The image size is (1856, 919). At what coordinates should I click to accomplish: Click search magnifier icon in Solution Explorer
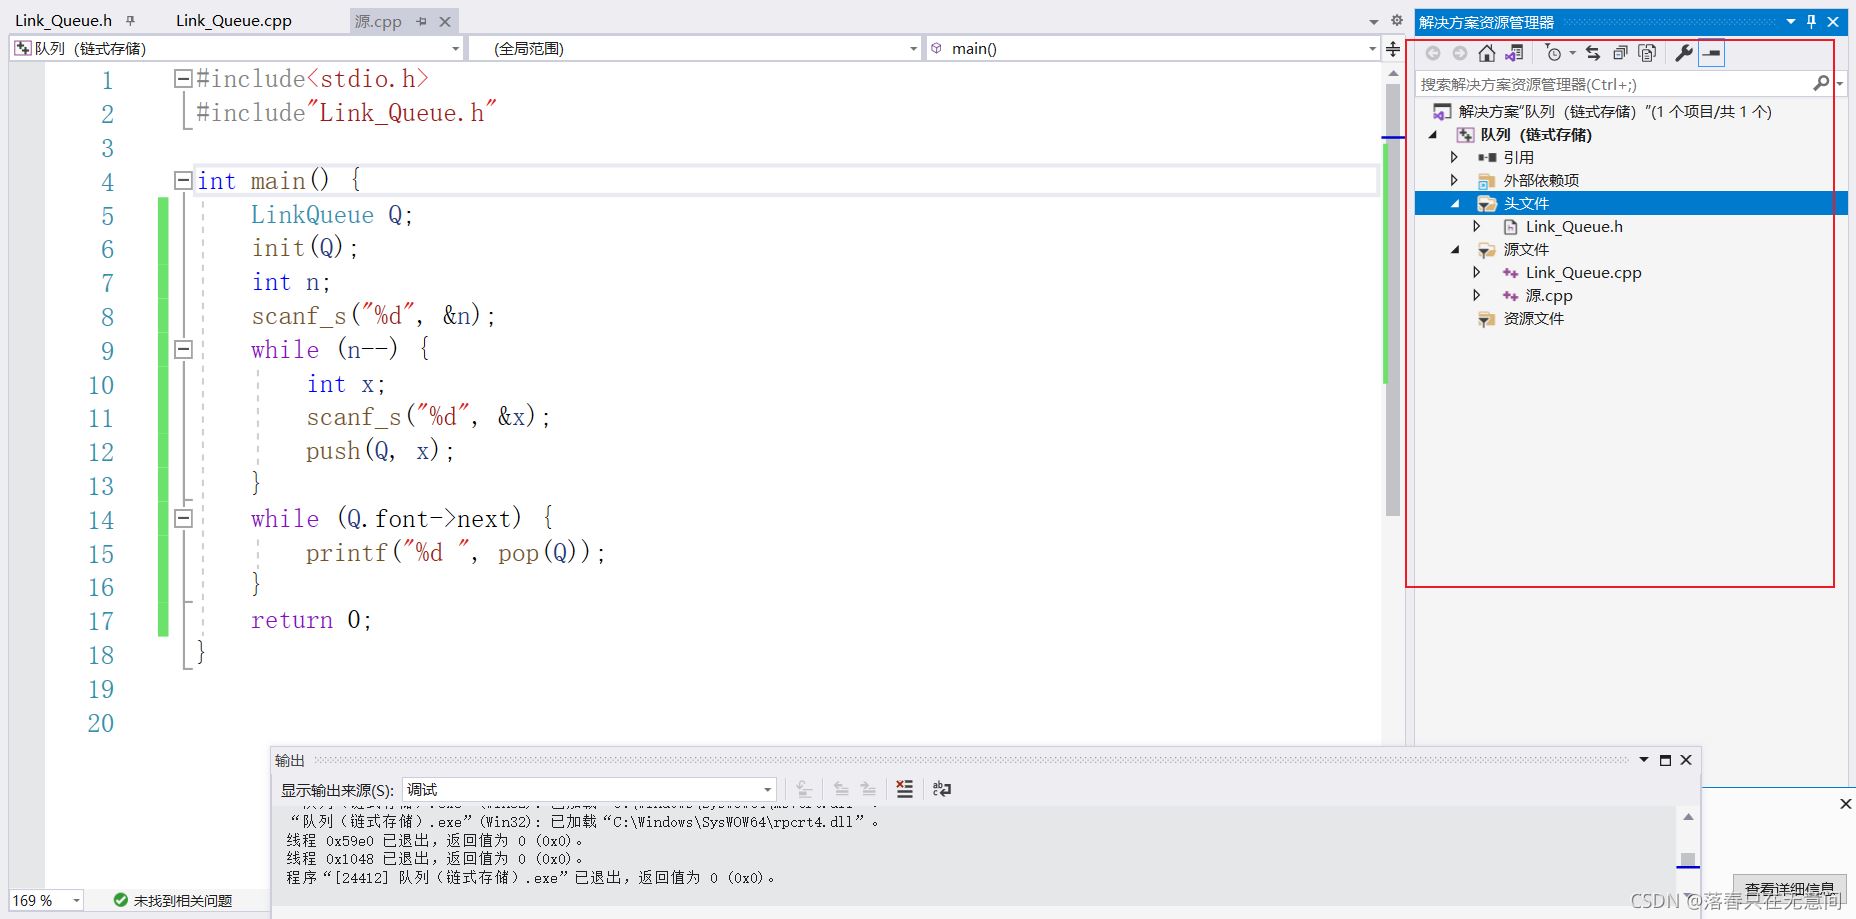tap(1821, 84)
